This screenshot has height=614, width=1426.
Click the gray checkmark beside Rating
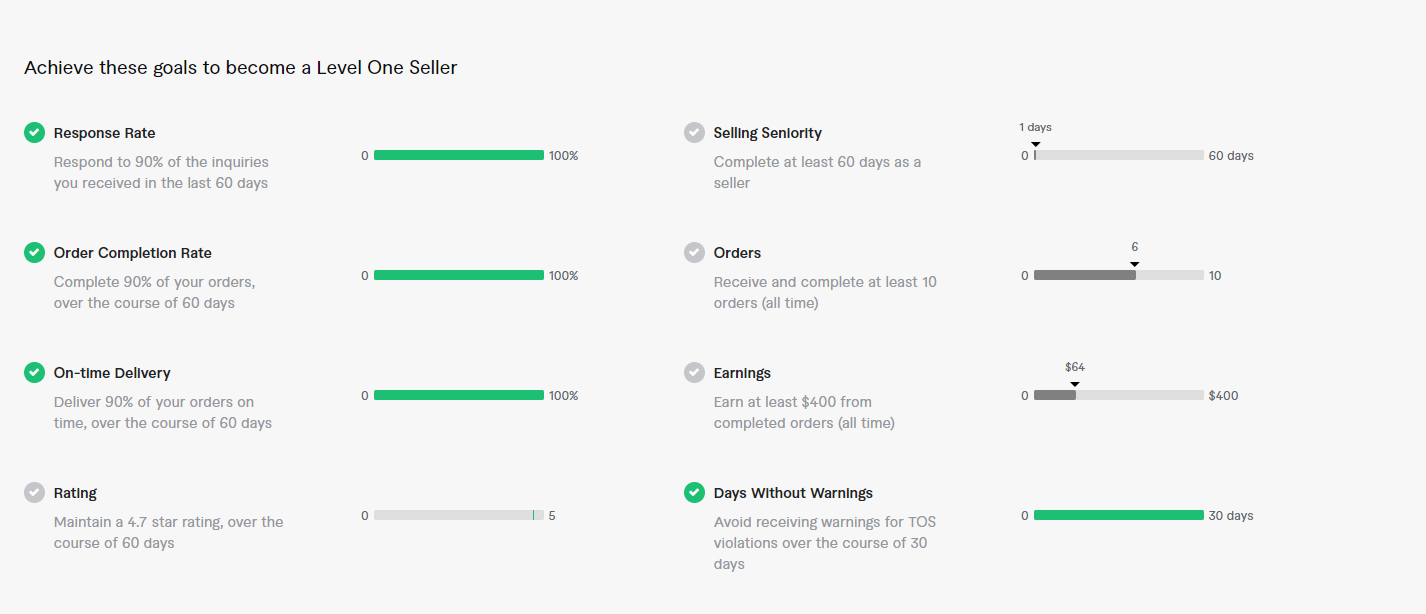point(35,493)
